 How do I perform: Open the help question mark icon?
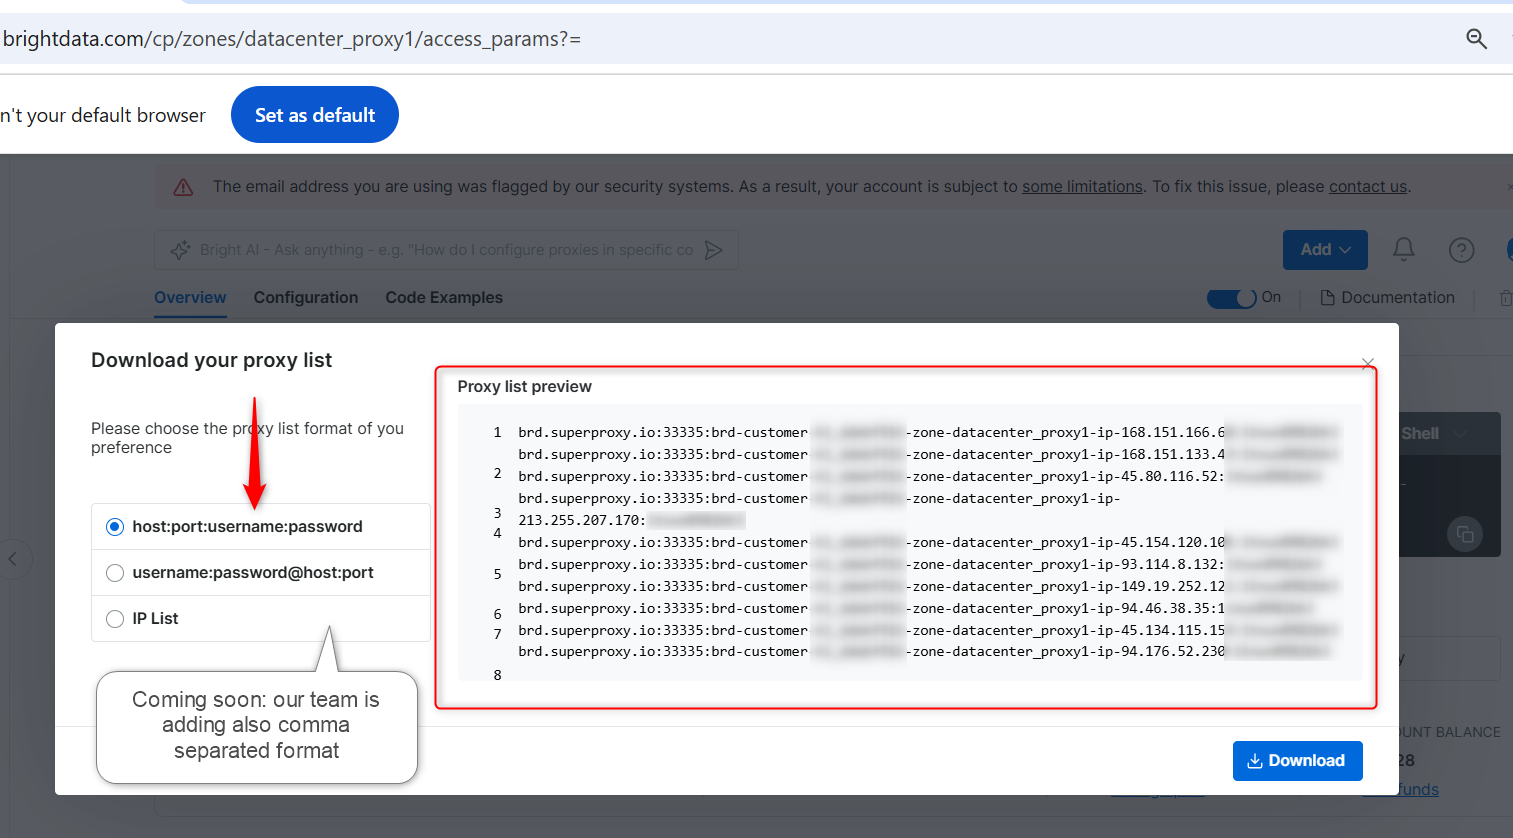tap(1462, 250)
